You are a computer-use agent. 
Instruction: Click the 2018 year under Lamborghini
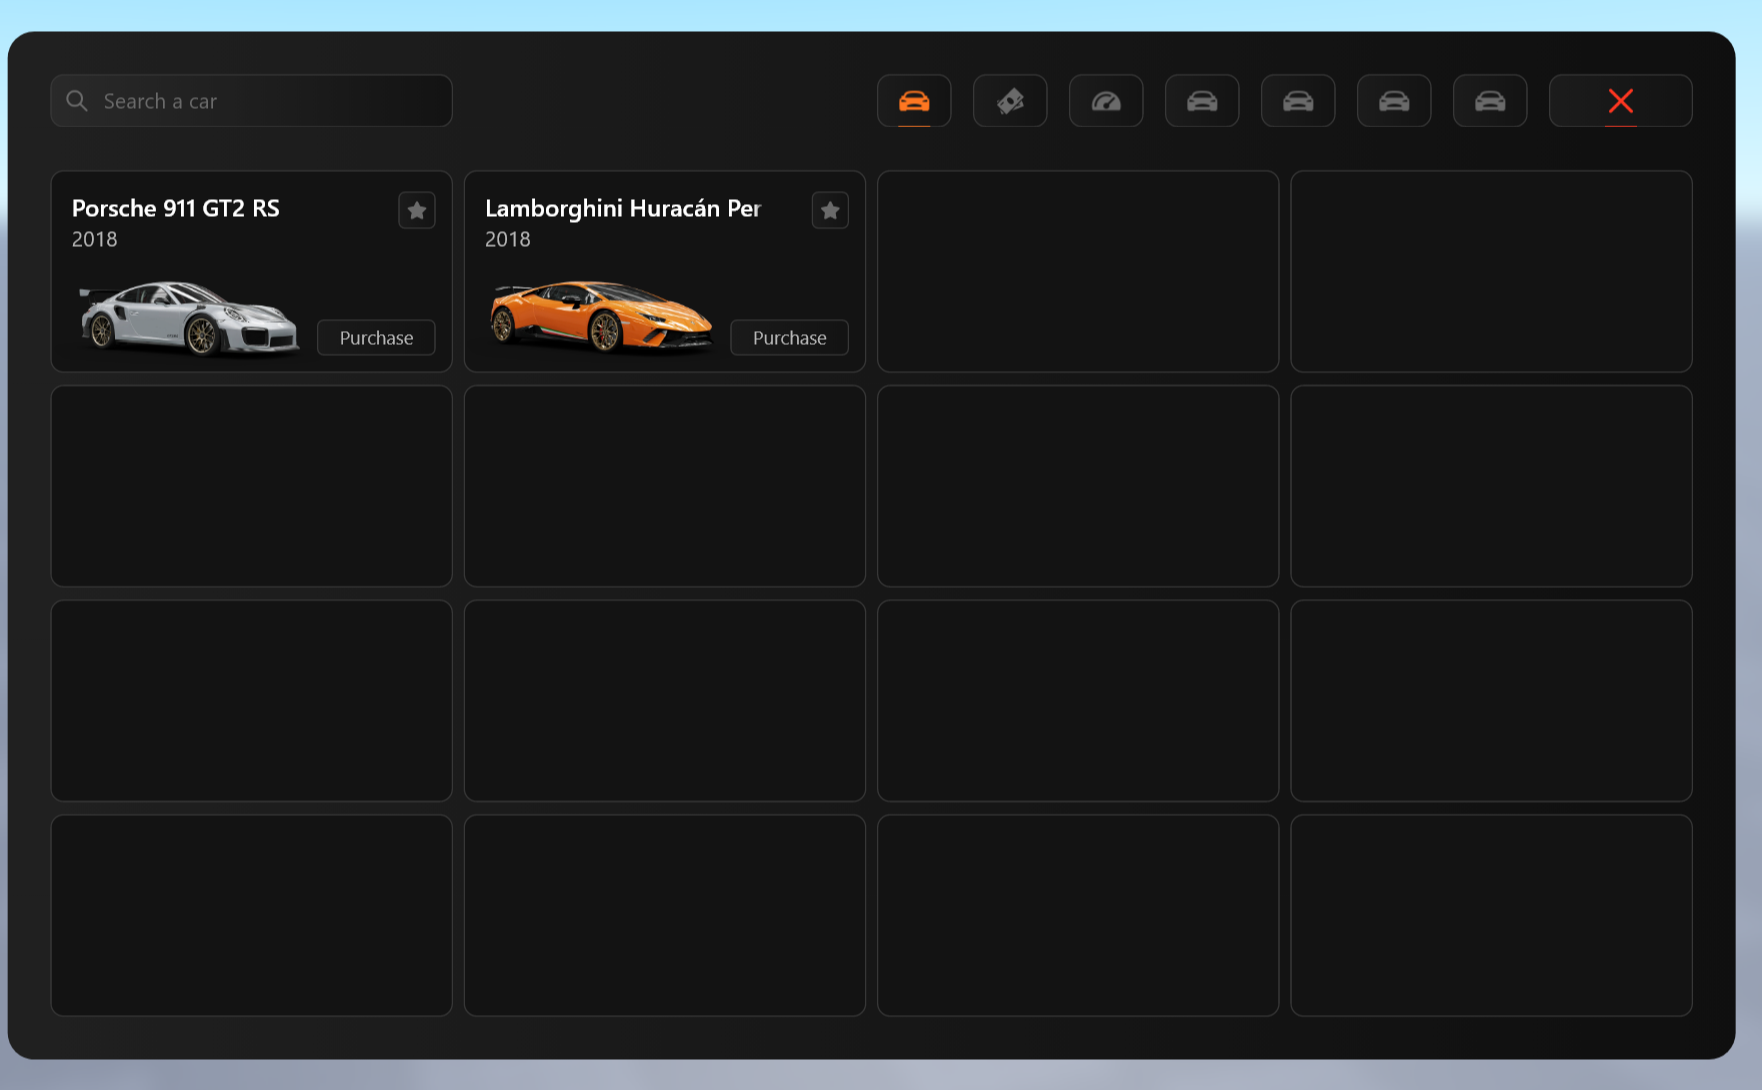point(508,239)
